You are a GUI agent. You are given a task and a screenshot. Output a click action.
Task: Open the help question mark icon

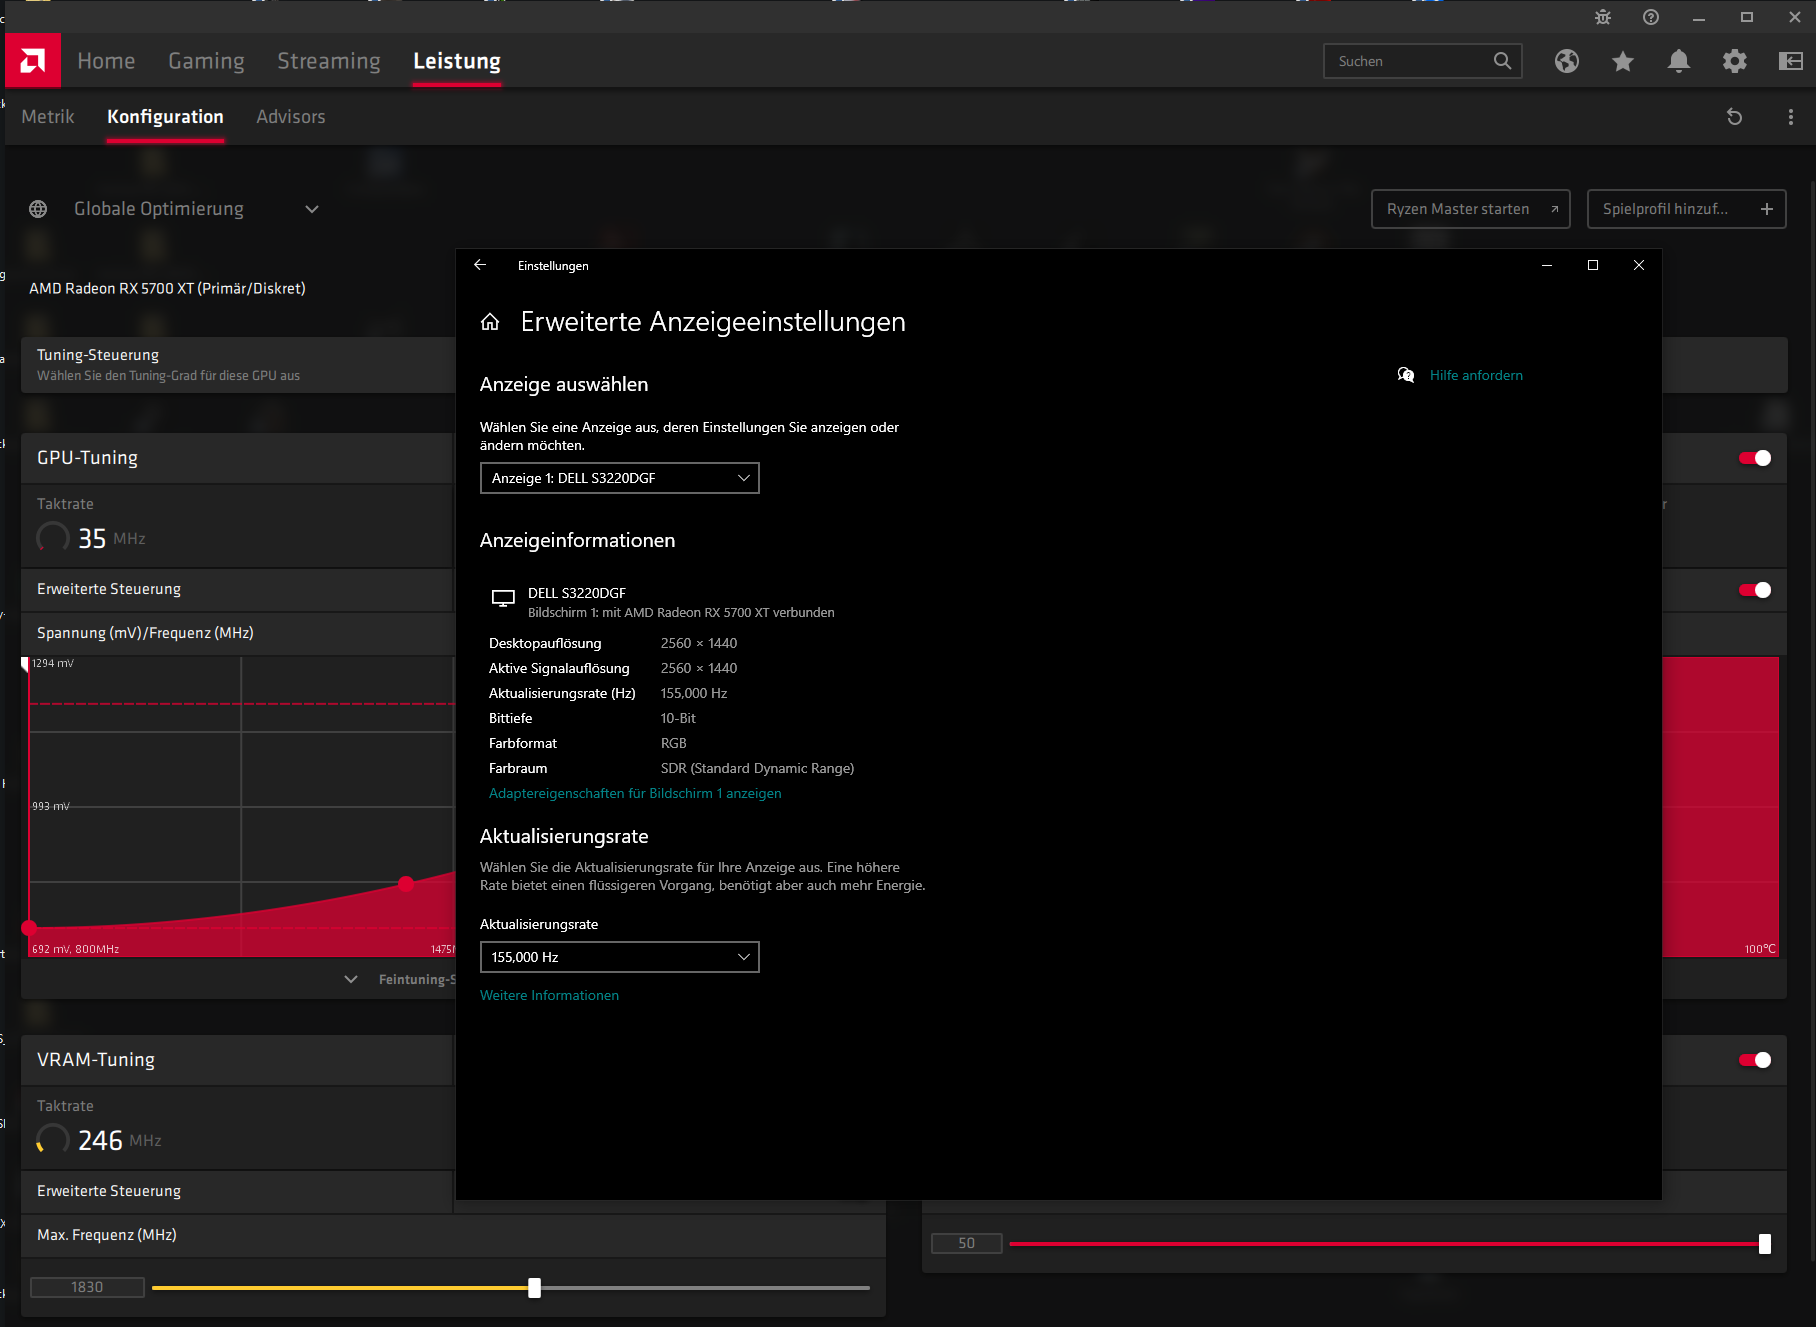[x=1651, y=17]
